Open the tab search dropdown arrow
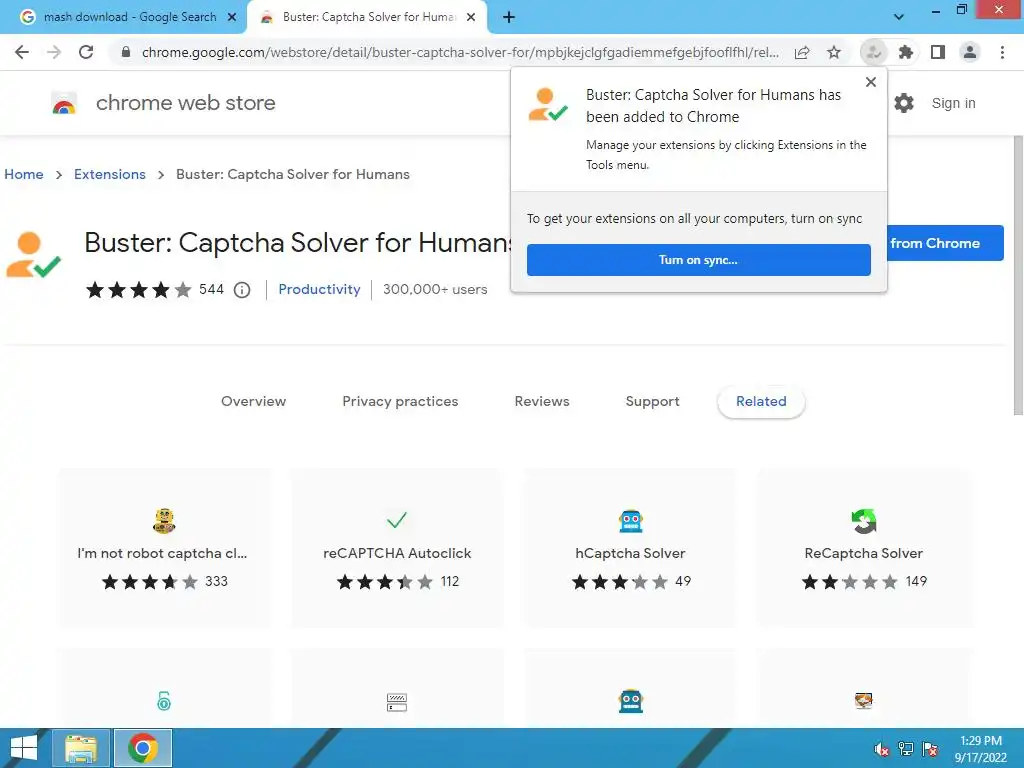 [899, 18]
